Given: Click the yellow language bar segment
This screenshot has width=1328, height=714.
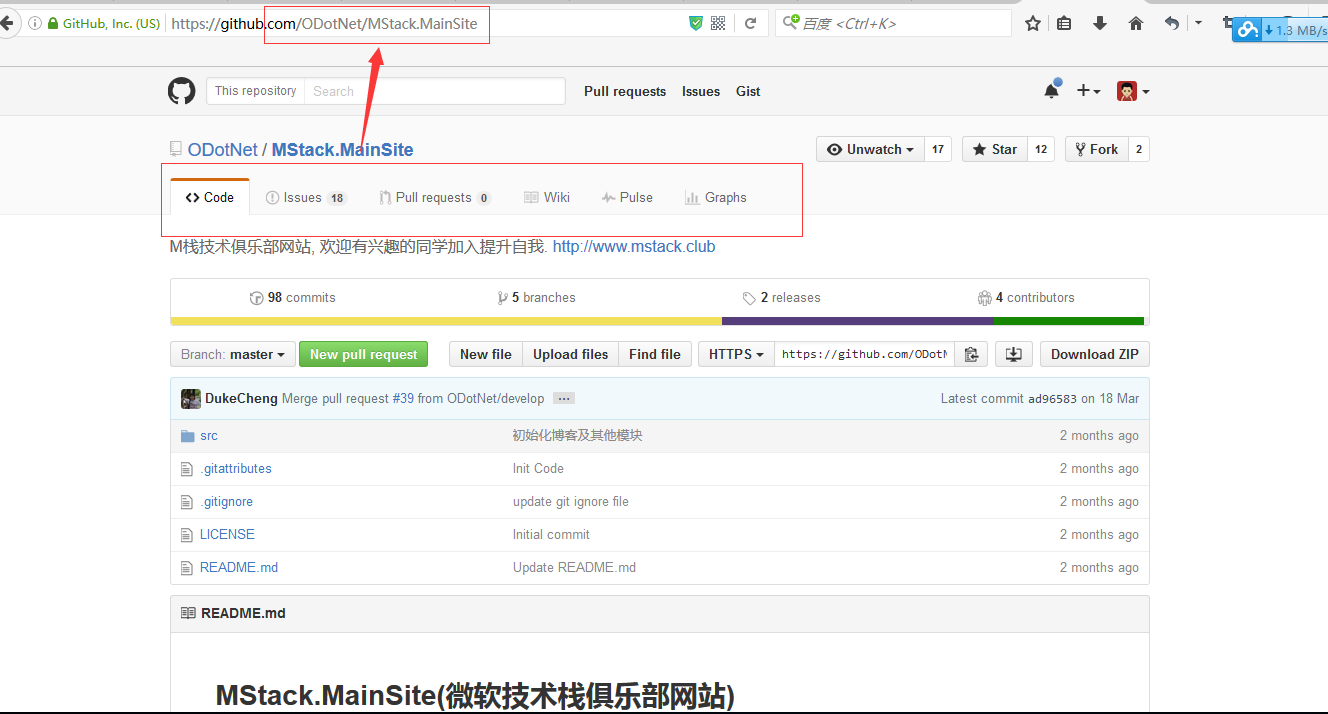Looking at the screenshot, I should (446, 321).
